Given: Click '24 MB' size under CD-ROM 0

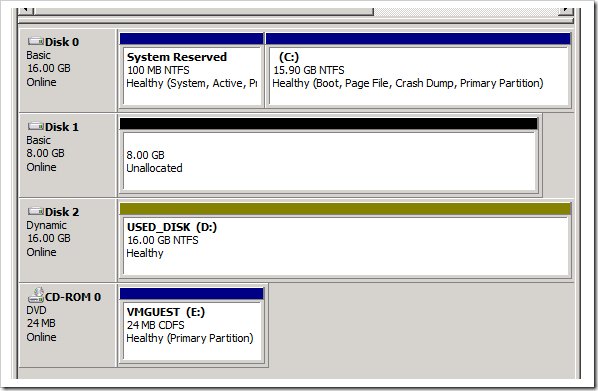Looking at the screenshot, I should pos(41,323).
